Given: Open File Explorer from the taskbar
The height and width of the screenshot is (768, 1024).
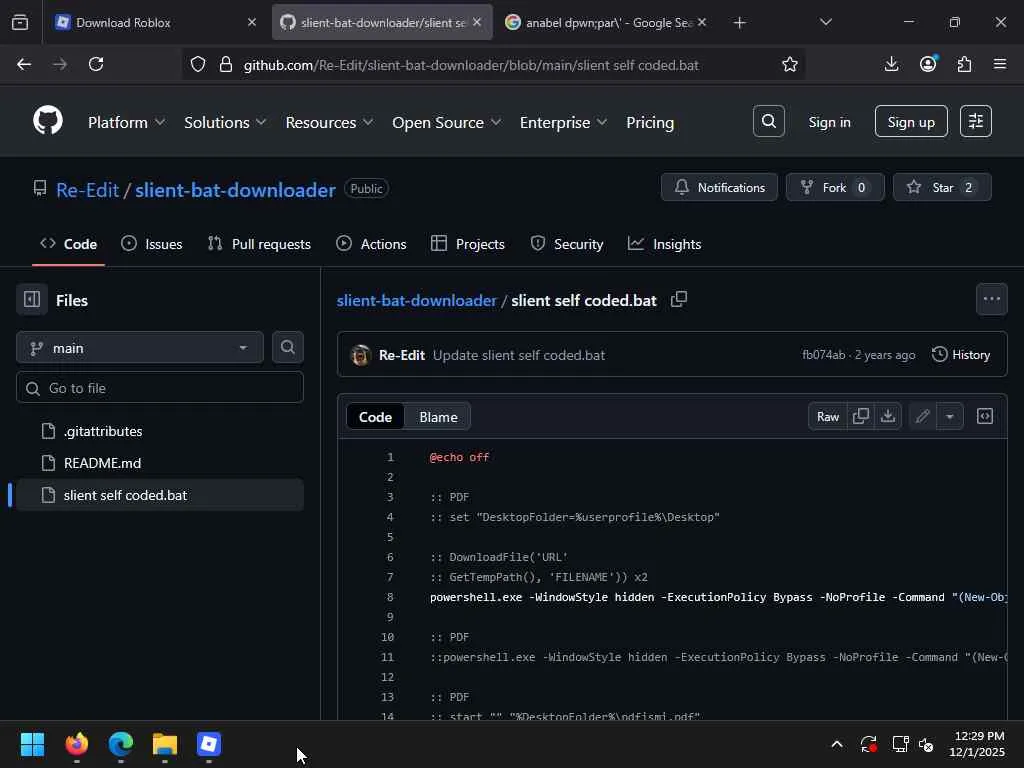Looking at the screenshot, I should pos(165,744).
